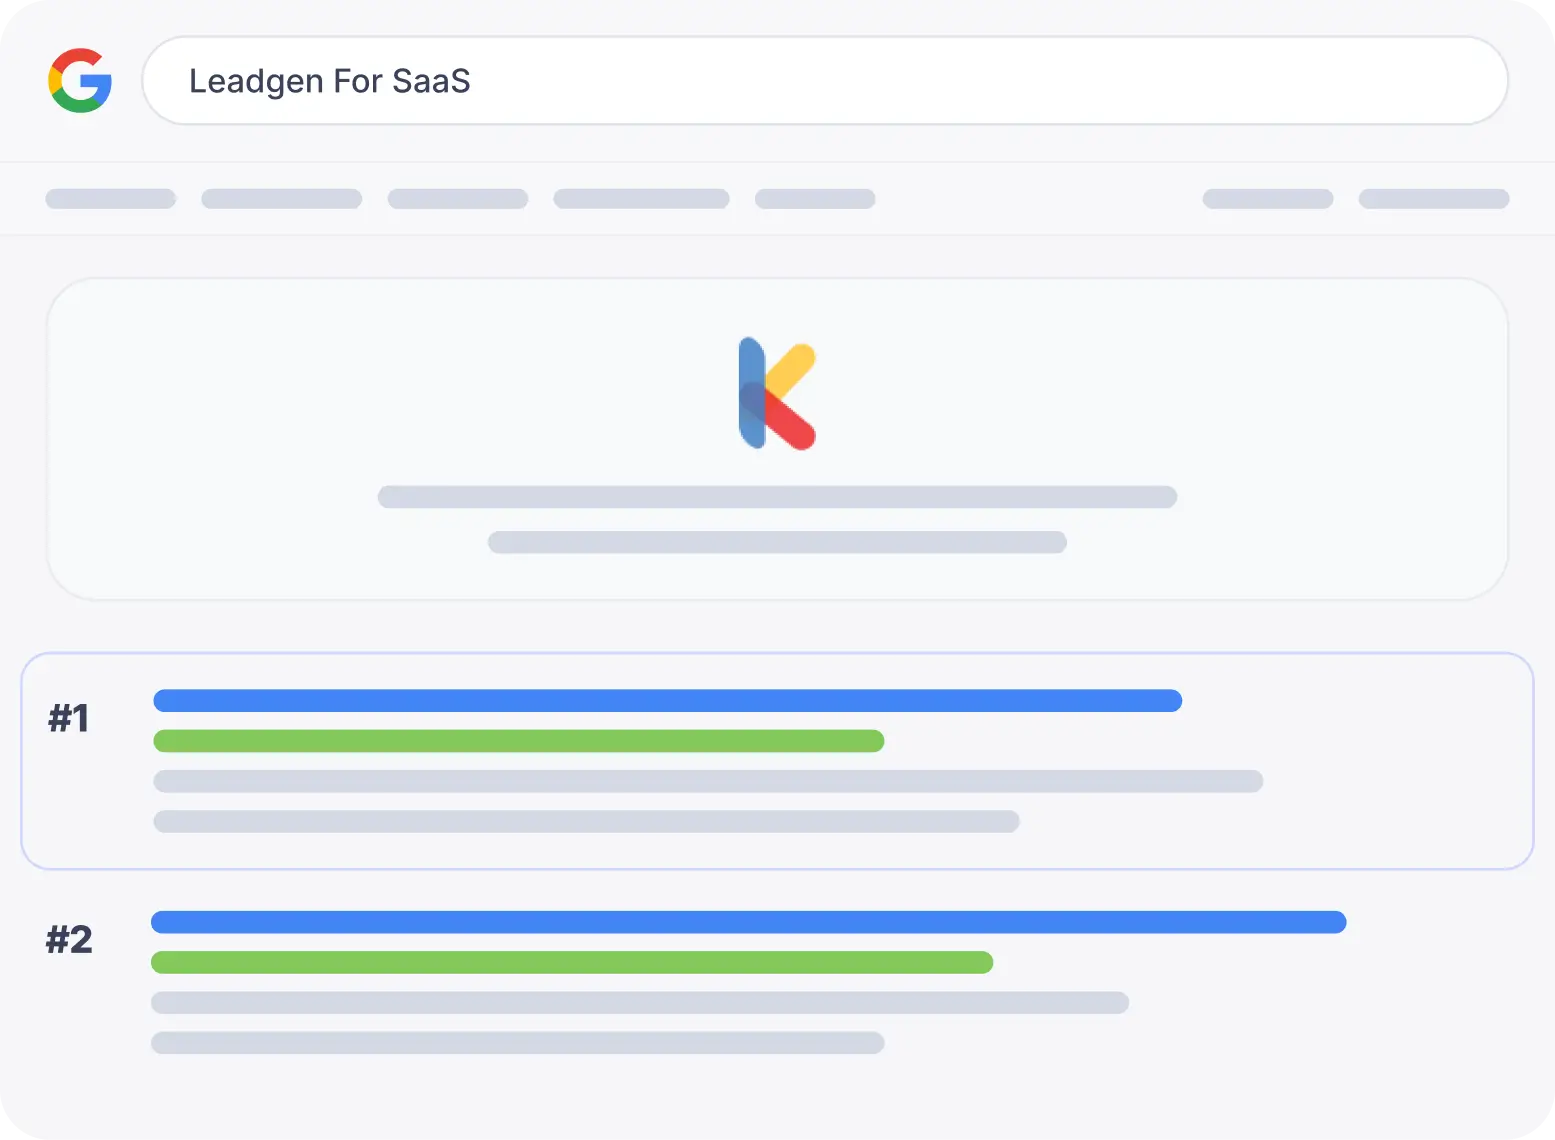Click the 'Leadgen For SaaS' search field
The width and height of the screenshot is (1555, 1140).
click(x=825, y=81)
